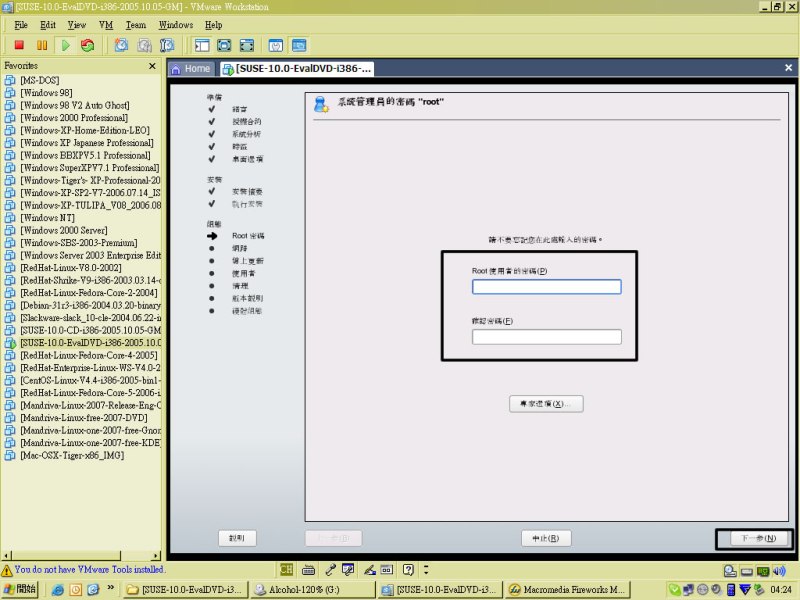Select [MS-DOS] in Favorites

pos(40,80)
